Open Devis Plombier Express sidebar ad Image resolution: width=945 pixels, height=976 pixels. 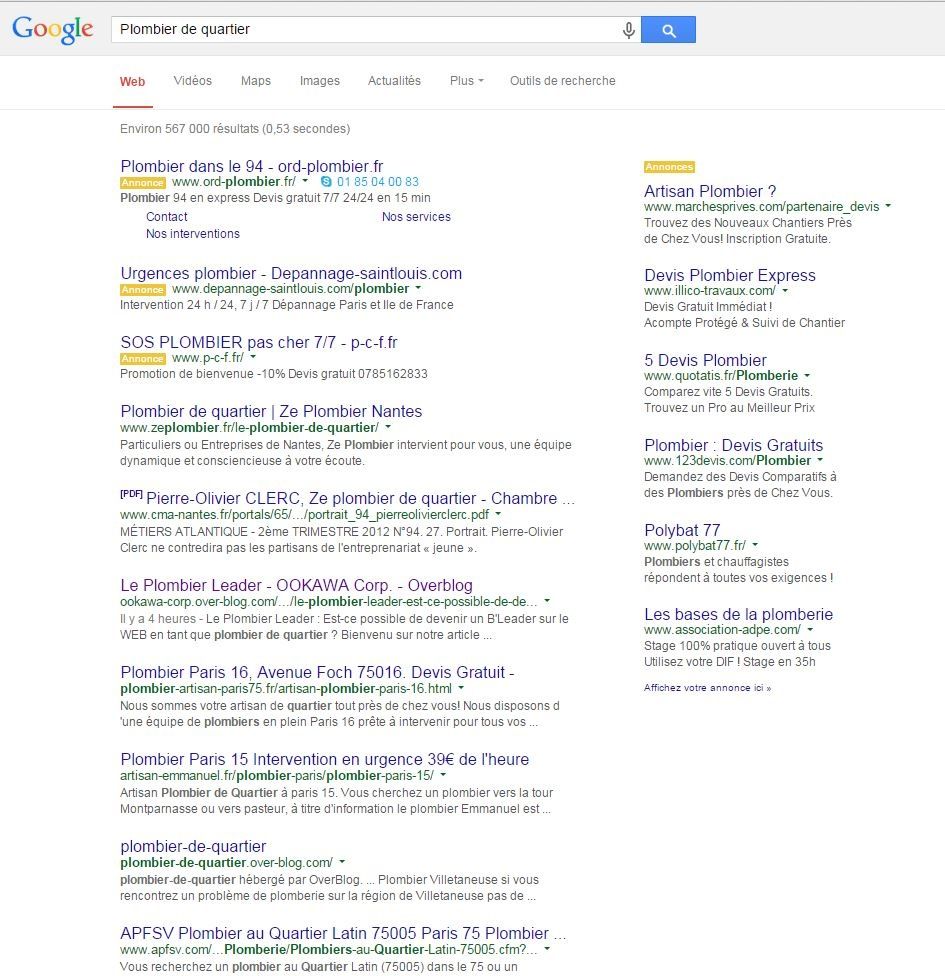pyautogui.click(x=730, y=275)
